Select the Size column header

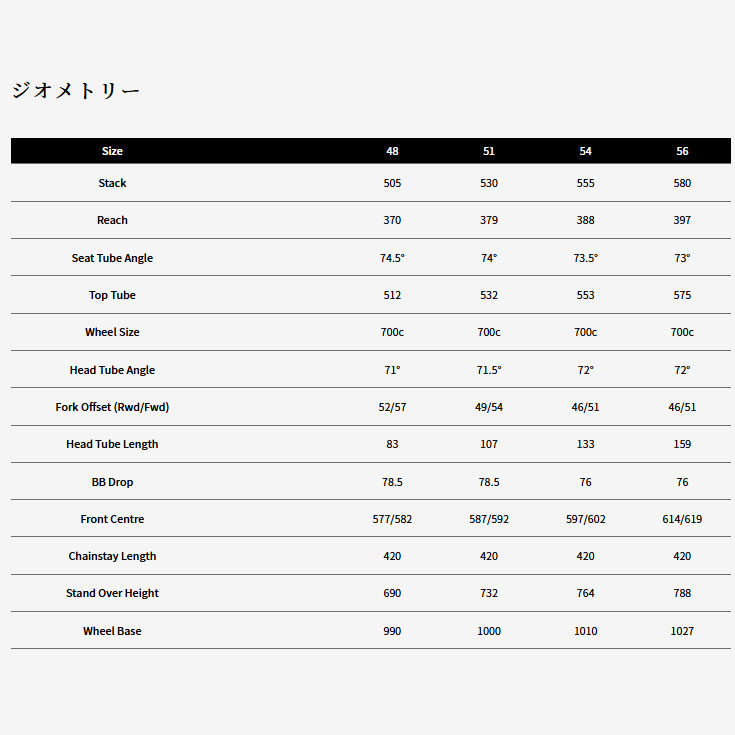[x=112, y=151]
